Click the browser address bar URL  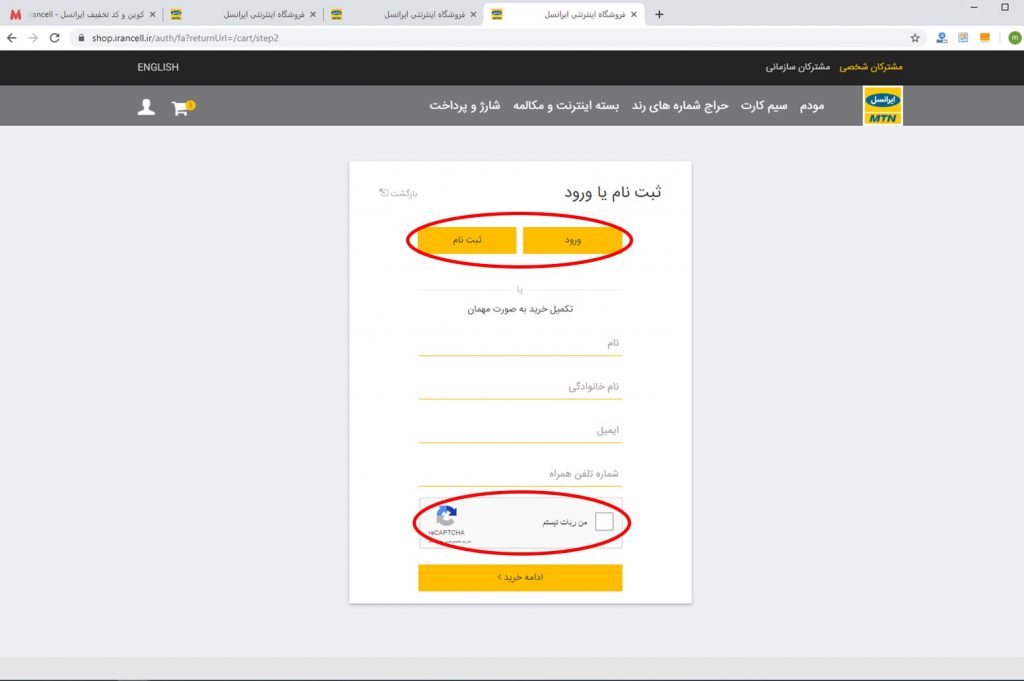point(185,38)
